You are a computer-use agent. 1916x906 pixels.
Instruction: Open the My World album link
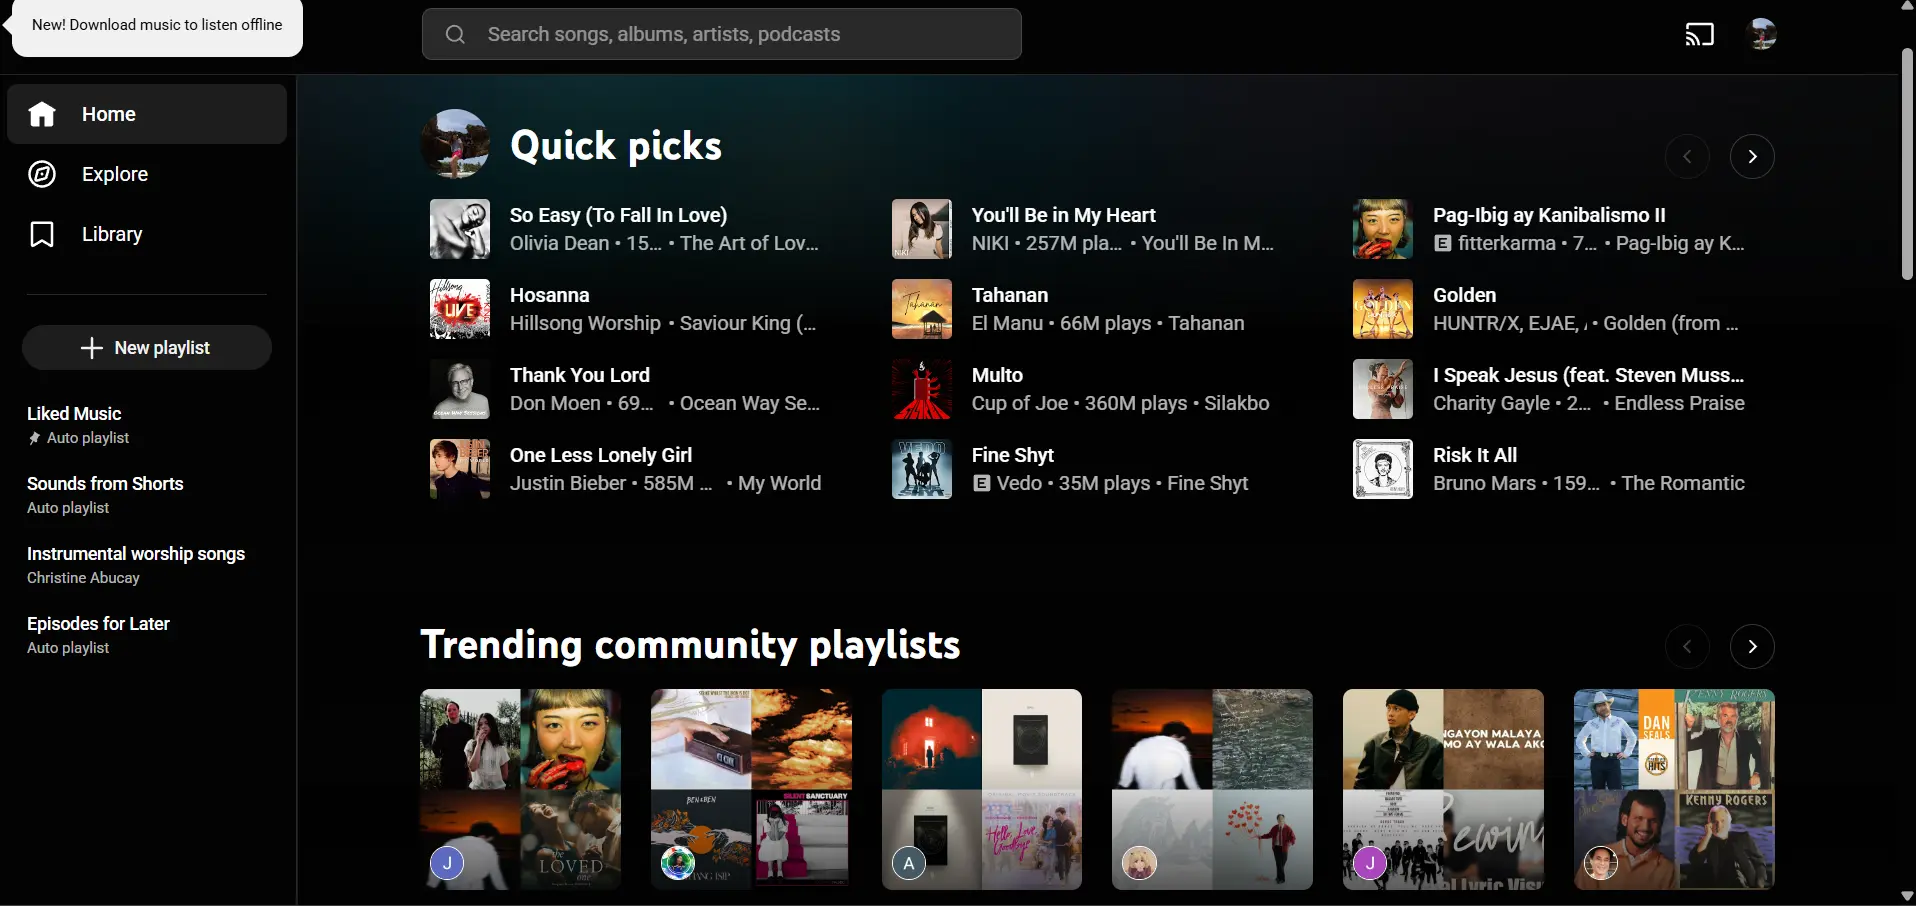click(780, 483)
